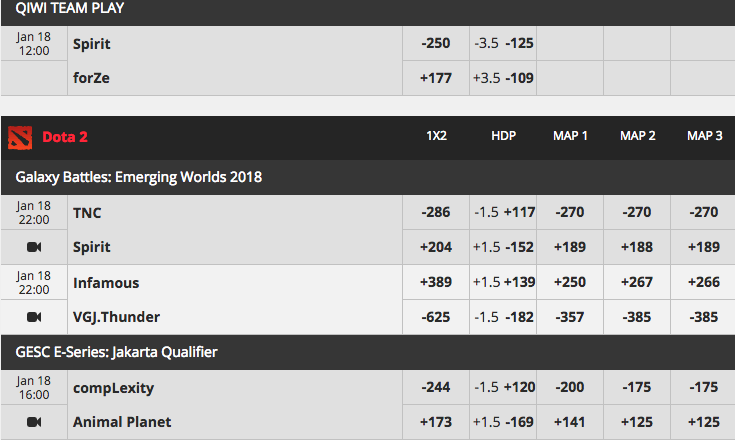The height and width of the screenshot is (440, 735).
Task: Choose Spirit +1.5 handicap at -152
Action: point(503,247)
